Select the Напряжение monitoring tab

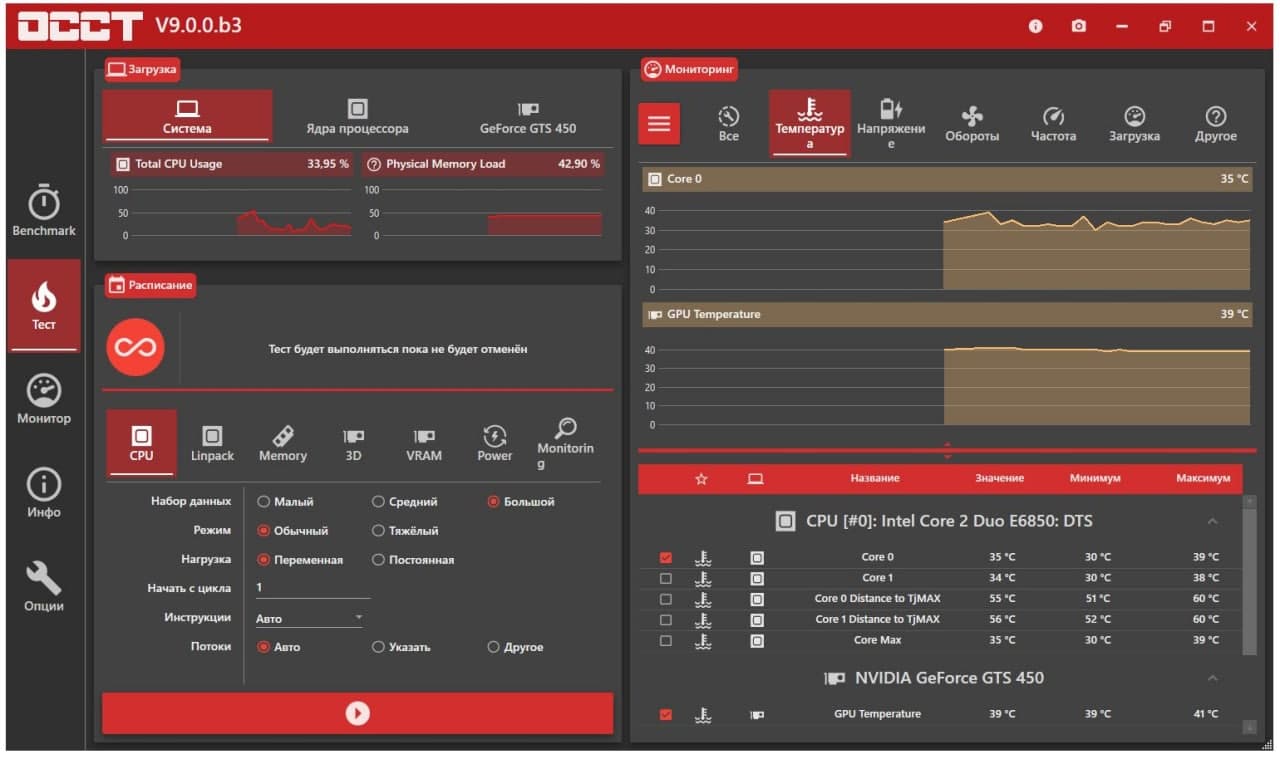[891, 124]
